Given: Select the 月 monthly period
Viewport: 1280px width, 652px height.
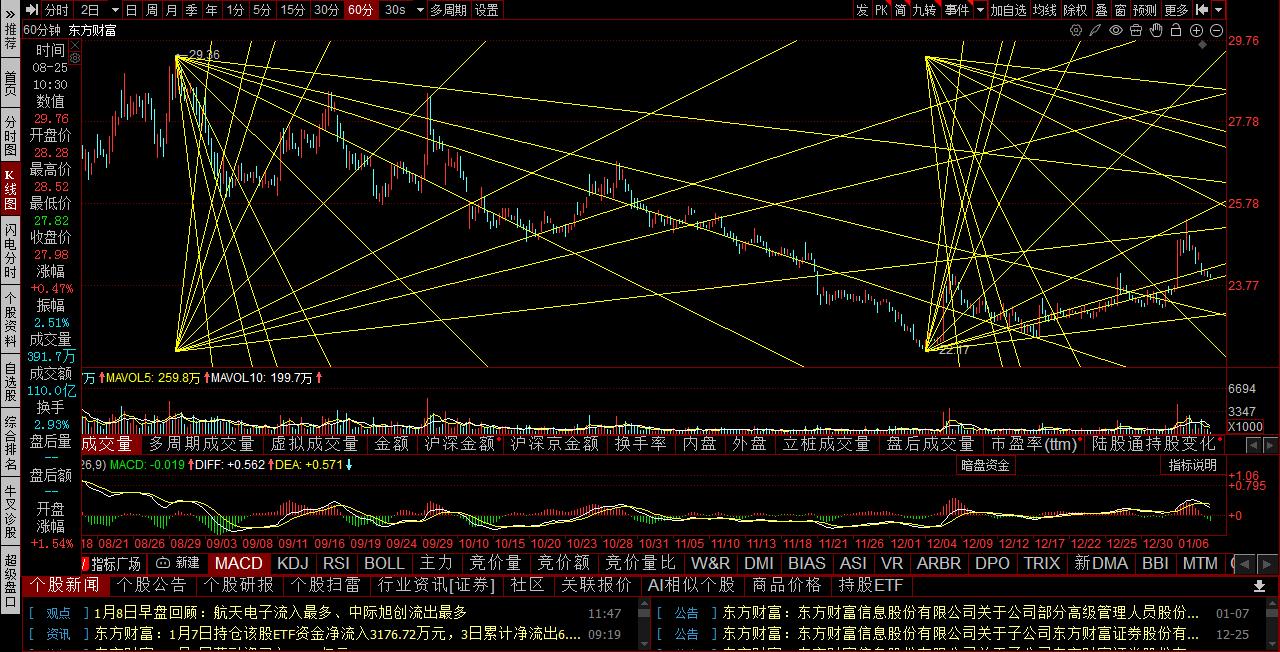Looking at the screenshot, I should tap(172, 10).
